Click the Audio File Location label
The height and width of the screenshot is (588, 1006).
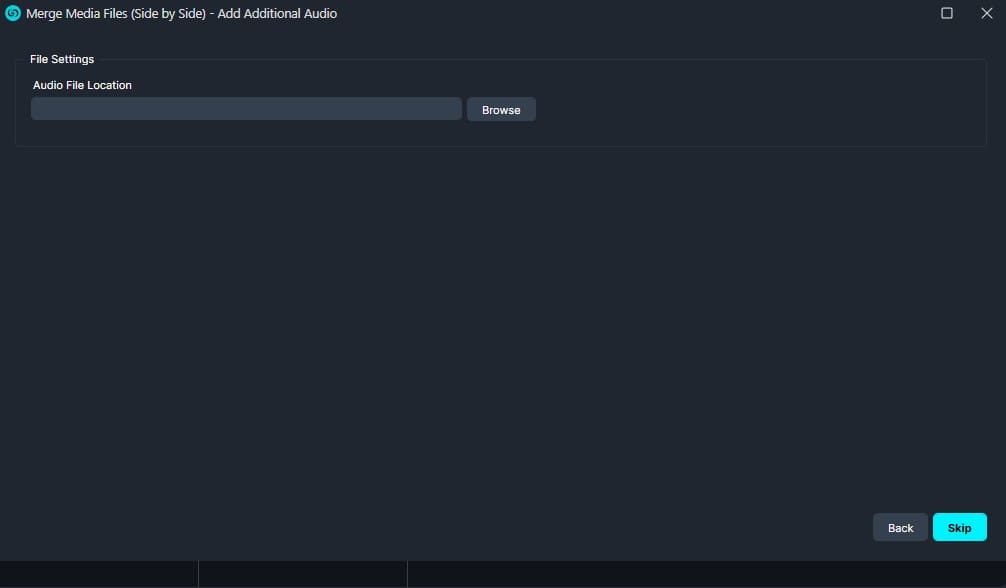(x=82, y=85)
